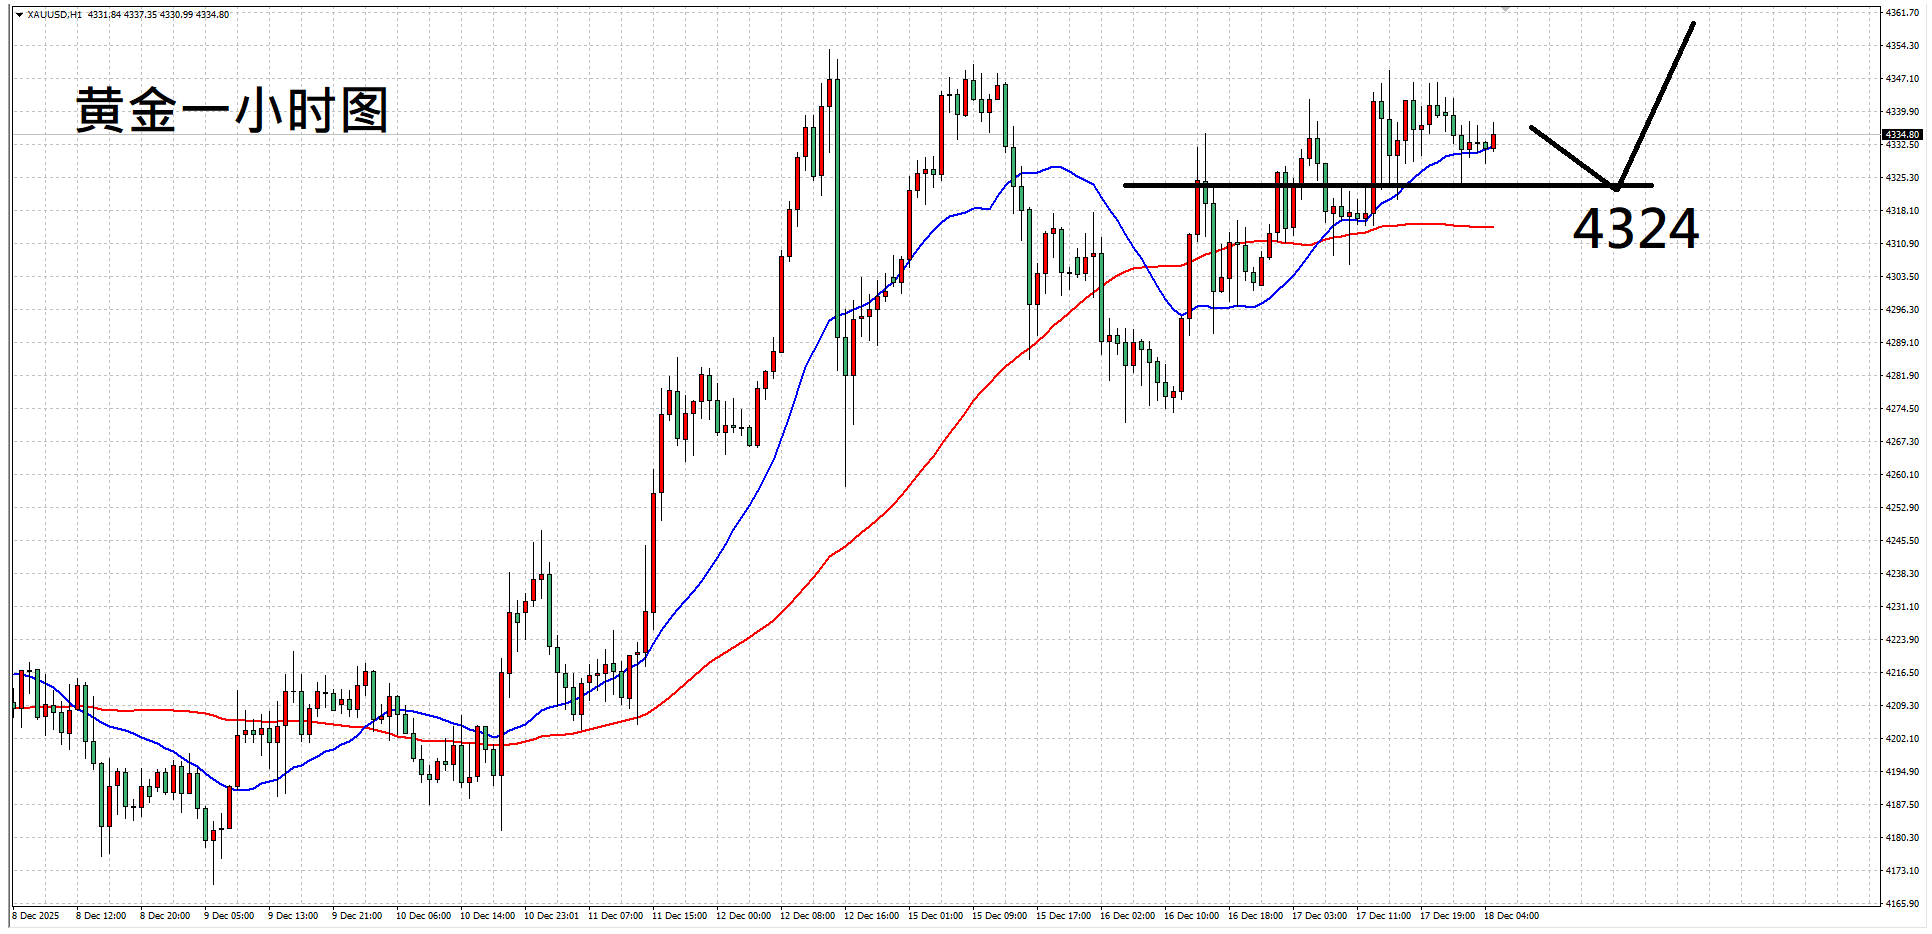Click the 10 Dec 14:00 time label

tap(487, 916)
